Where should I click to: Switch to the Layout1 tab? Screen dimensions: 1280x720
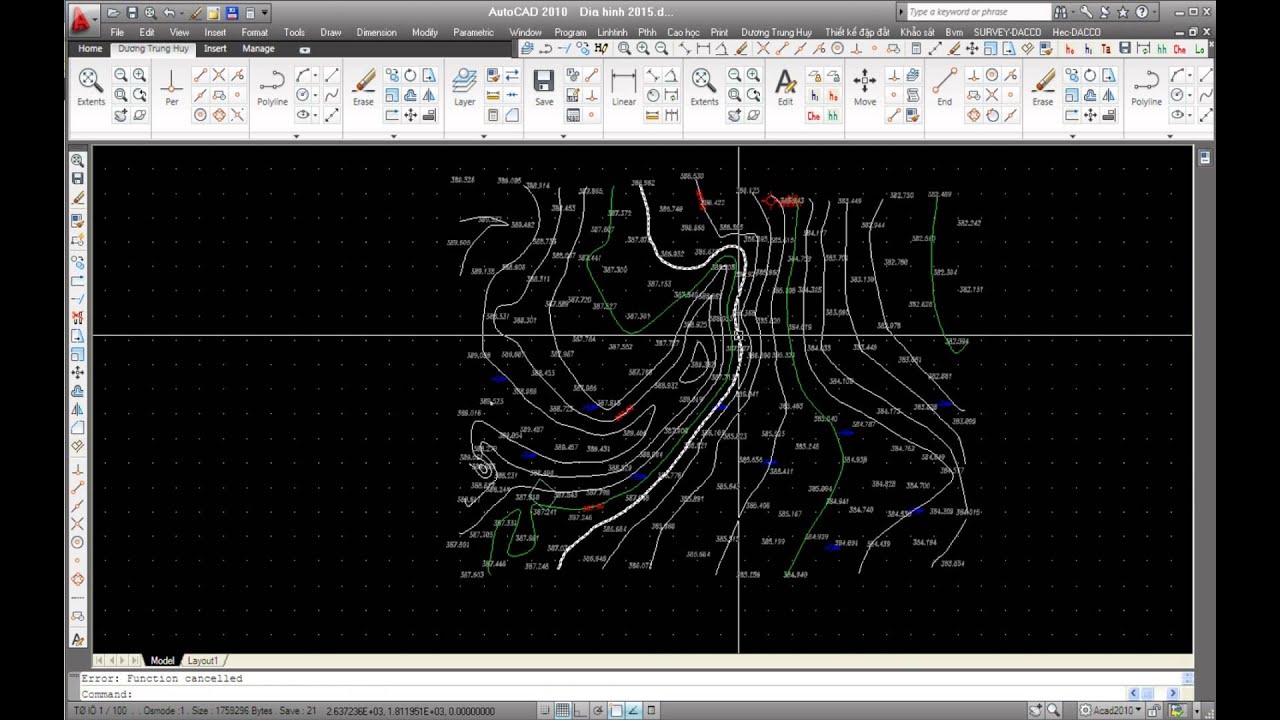tap(203, 660)
